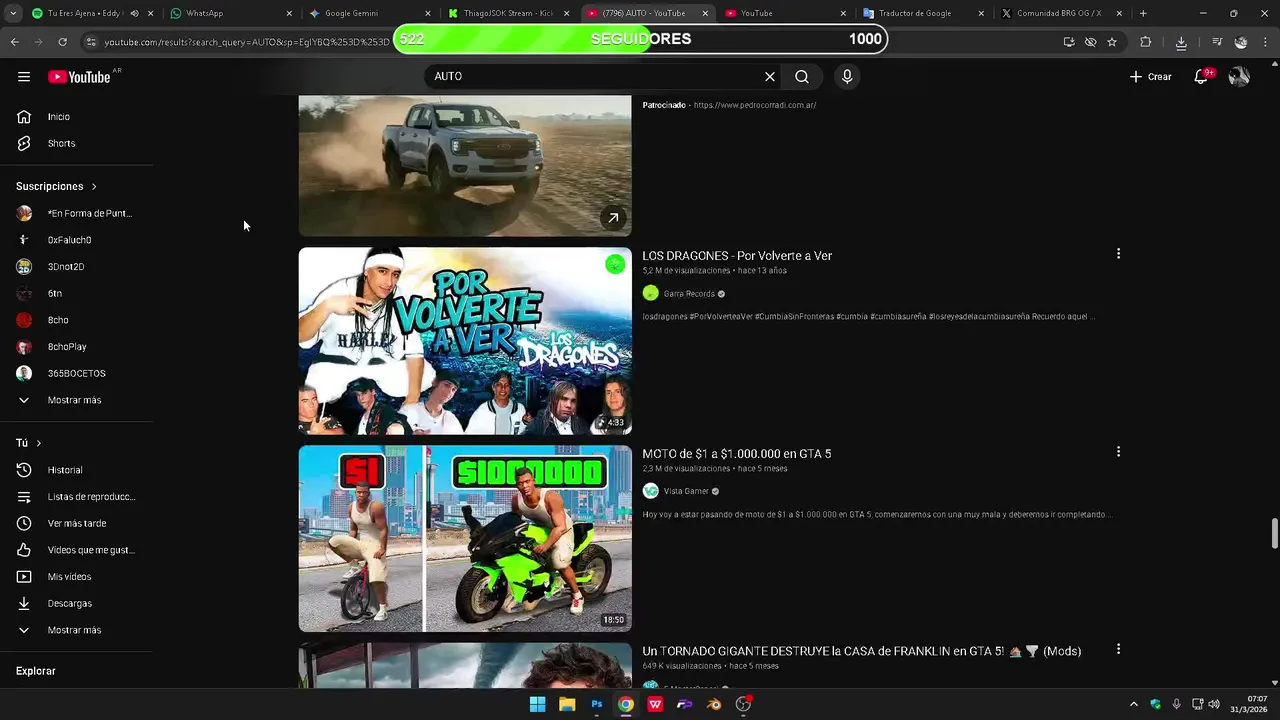Open the MOTO de $1 a $1.000.000 en GTA 5 title
The height and width of the screenshot is (720, 1280).
click(x=737, y=454)
